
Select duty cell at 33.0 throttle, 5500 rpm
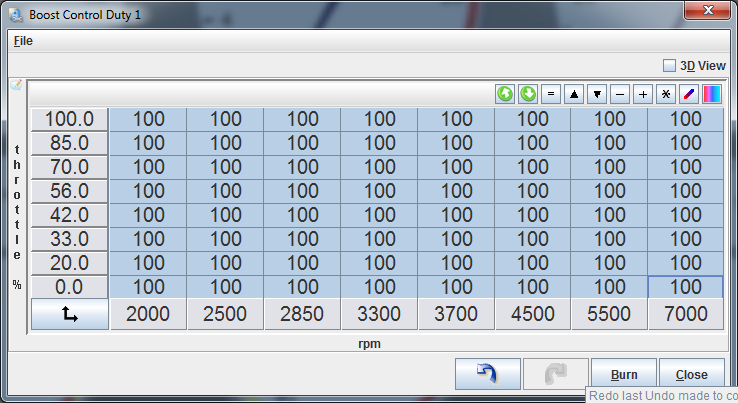pos(610,239)
